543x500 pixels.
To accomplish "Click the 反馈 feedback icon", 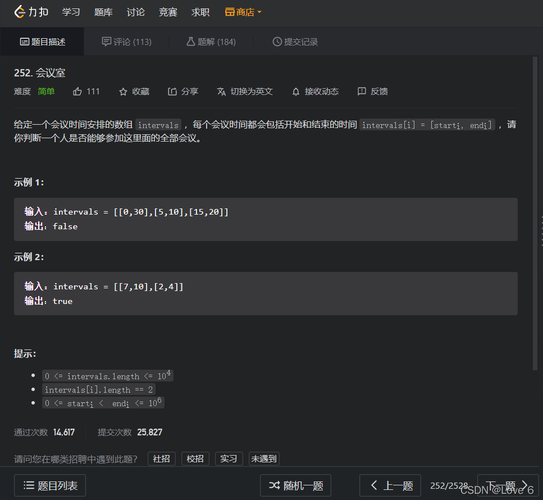I will click(362, 91).
